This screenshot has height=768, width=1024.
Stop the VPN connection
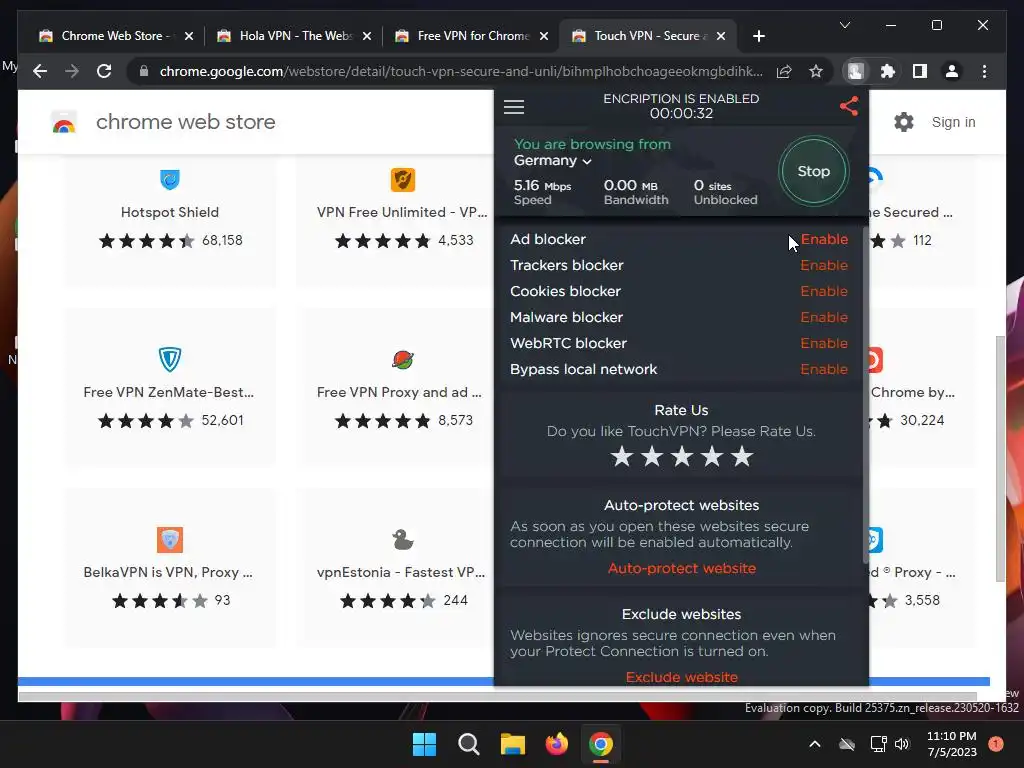(813, 171)
